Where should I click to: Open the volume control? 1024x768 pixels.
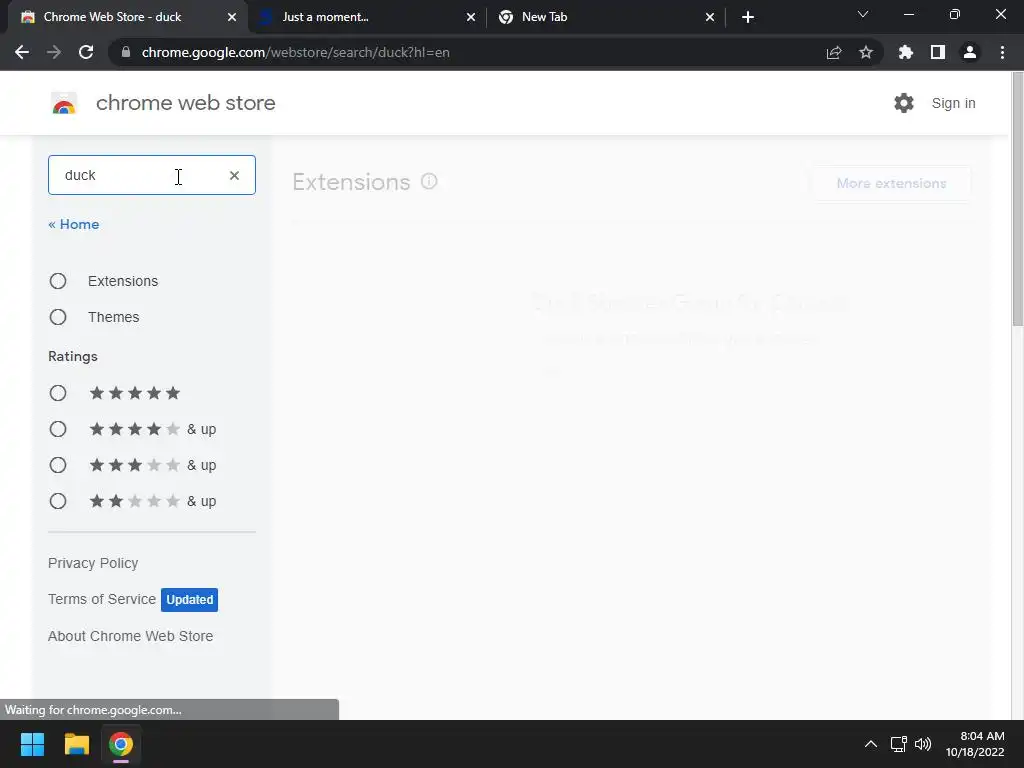[x=923, y=744]
